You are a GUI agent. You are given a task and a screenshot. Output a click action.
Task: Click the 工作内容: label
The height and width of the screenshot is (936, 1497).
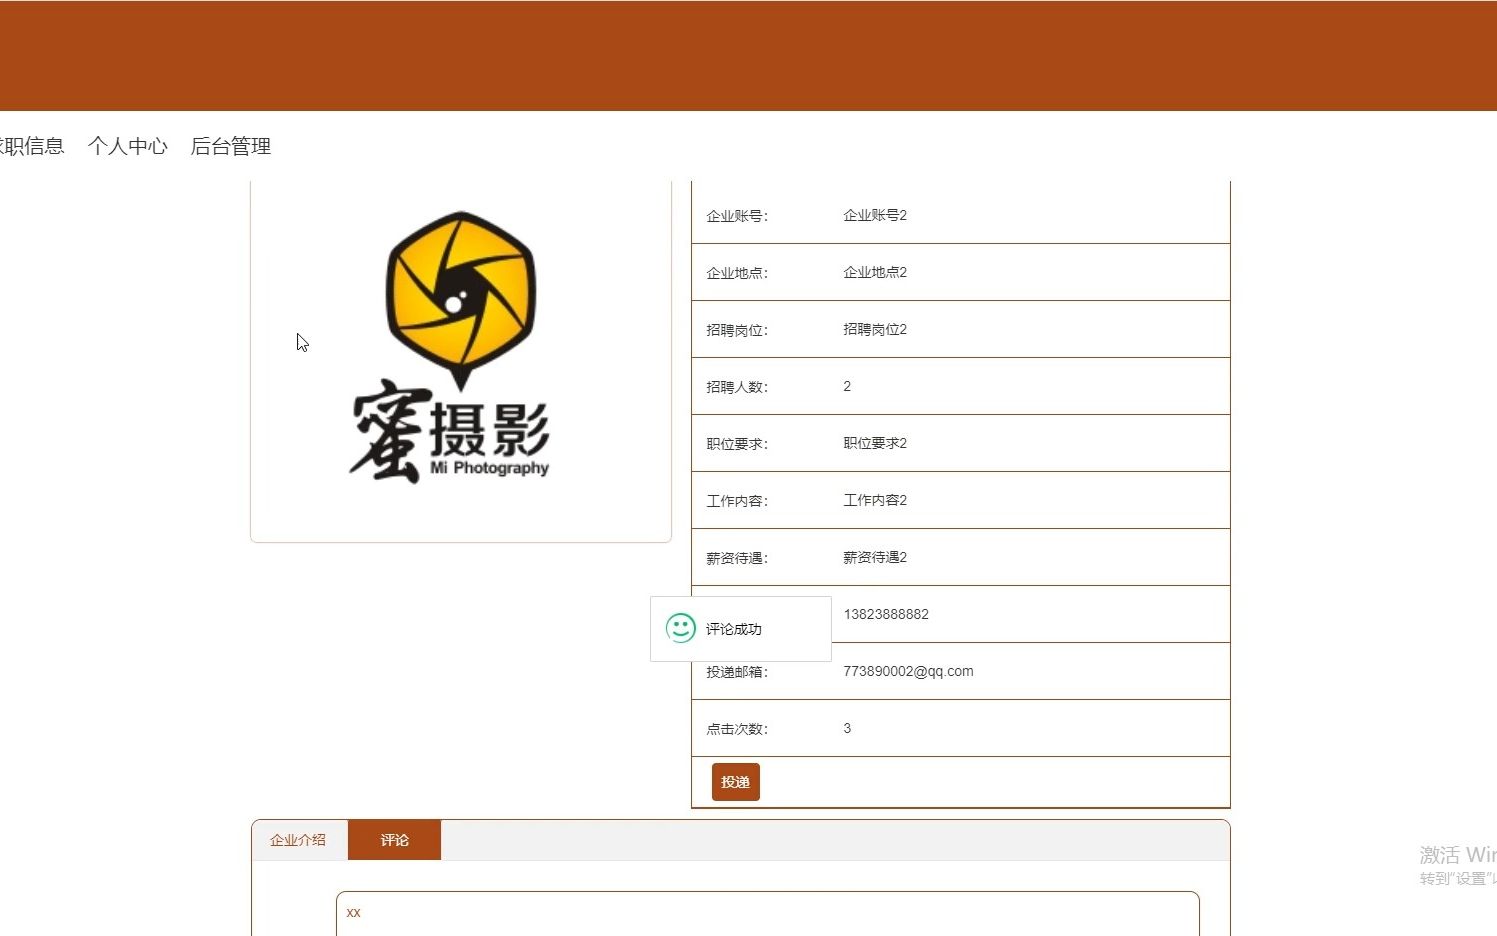737,501
